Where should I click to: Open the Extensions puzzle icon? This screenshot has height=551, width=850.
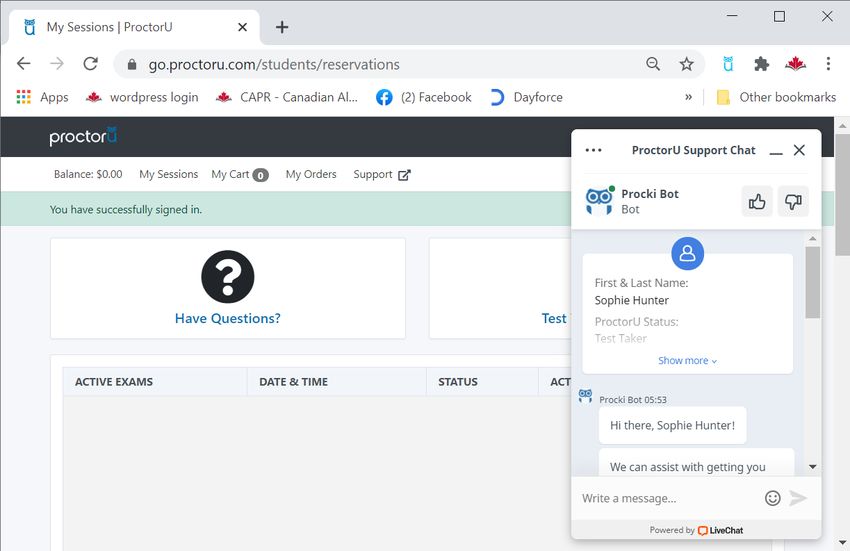click(762, 64)
